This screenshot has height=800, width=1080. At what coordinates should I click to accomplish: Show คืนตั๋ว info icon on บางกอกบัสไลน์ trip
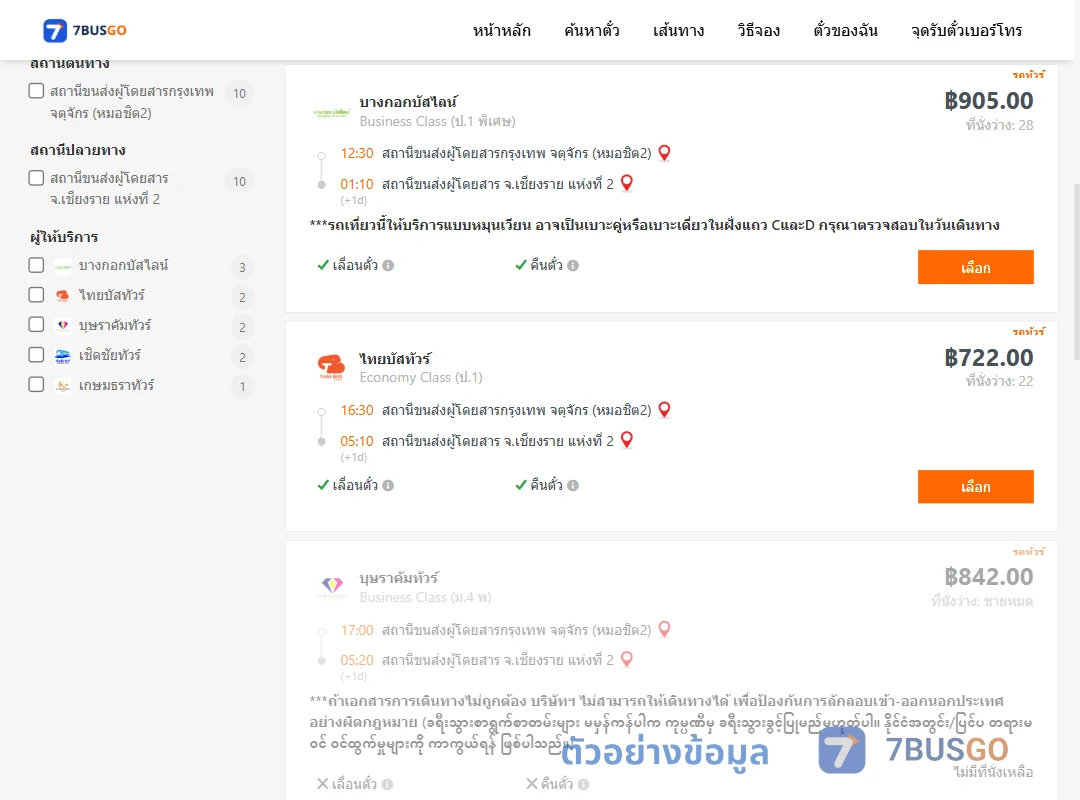click(x=573, y=265)
